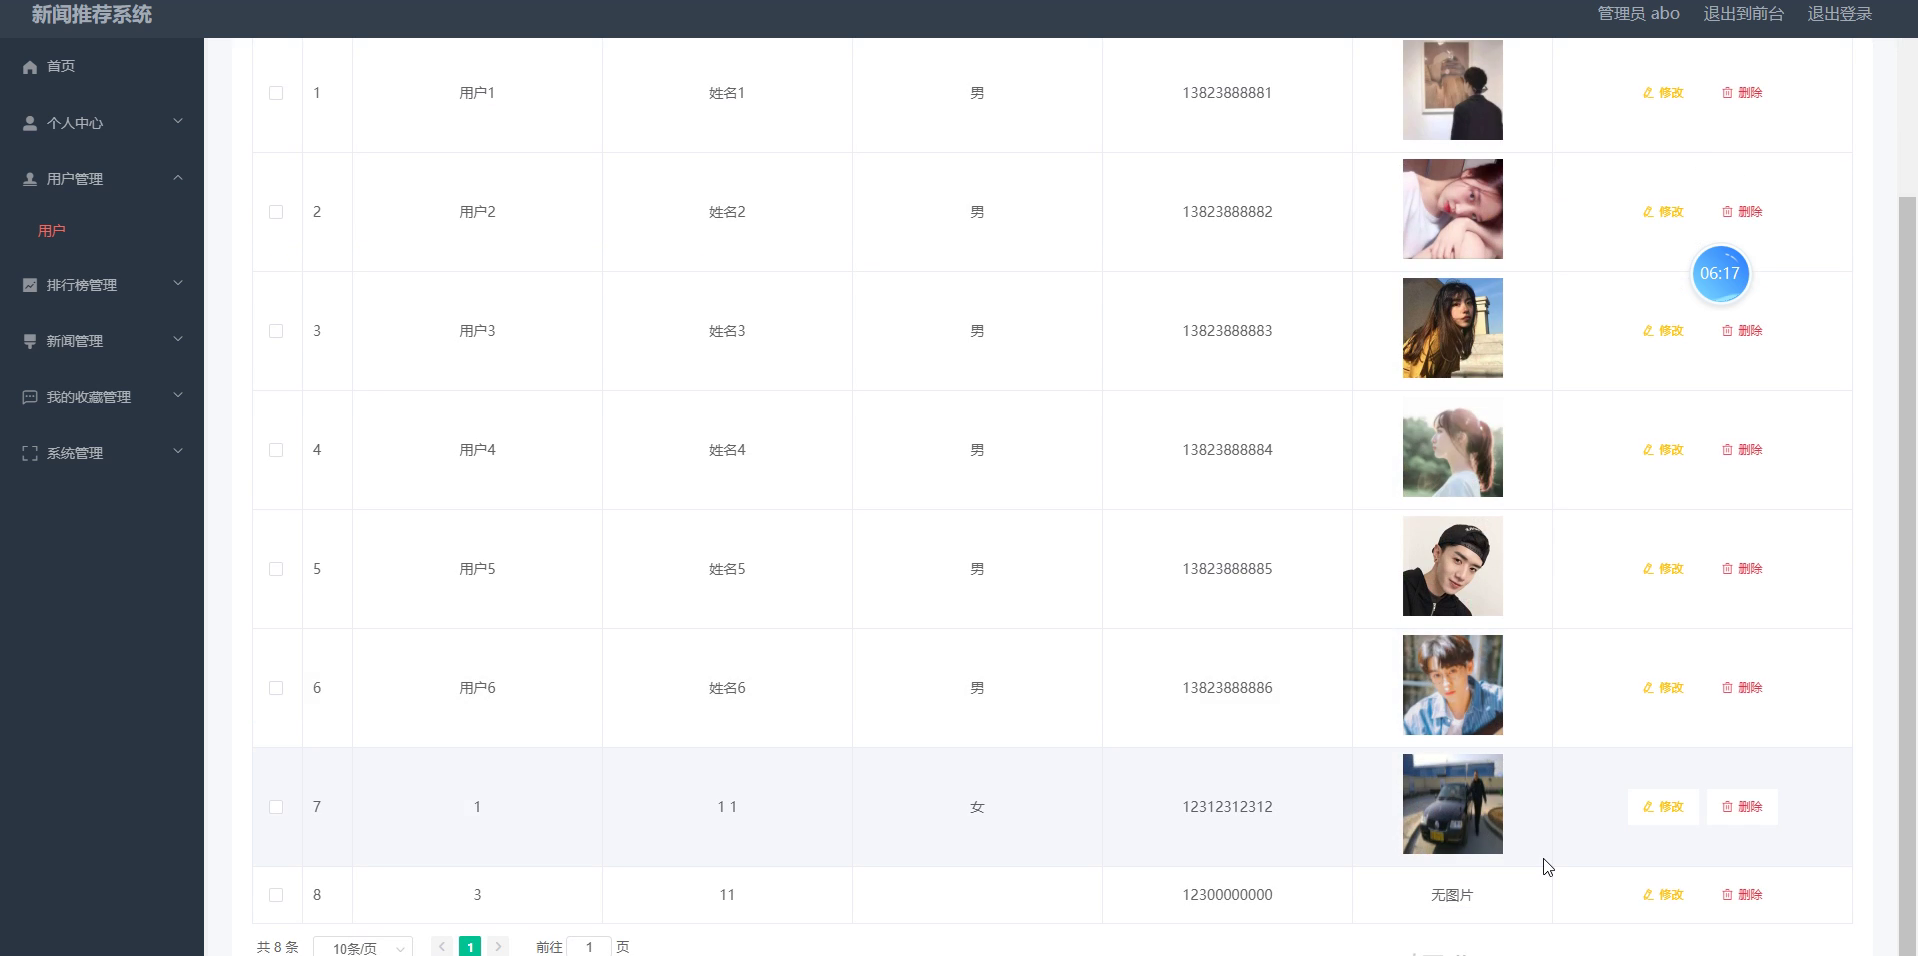Select the checkbox for row 用户2
1918x956 pixels.
(x=276, y=212)
